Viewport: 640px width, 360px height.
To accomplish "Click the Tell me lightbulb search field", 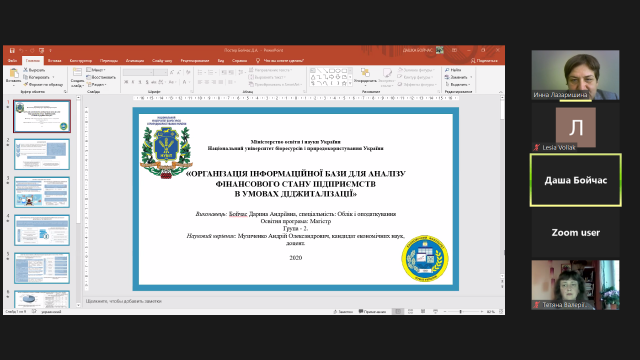I will pos(280,60).
